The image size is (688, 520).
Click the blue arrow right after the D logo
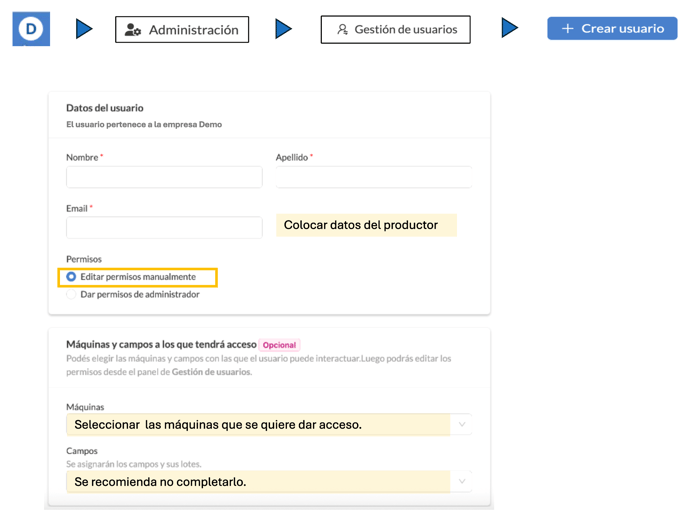(x=84, y=30)
